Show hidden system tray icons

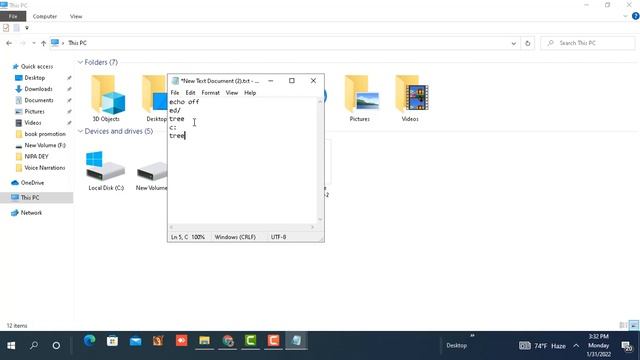point(576,346)
